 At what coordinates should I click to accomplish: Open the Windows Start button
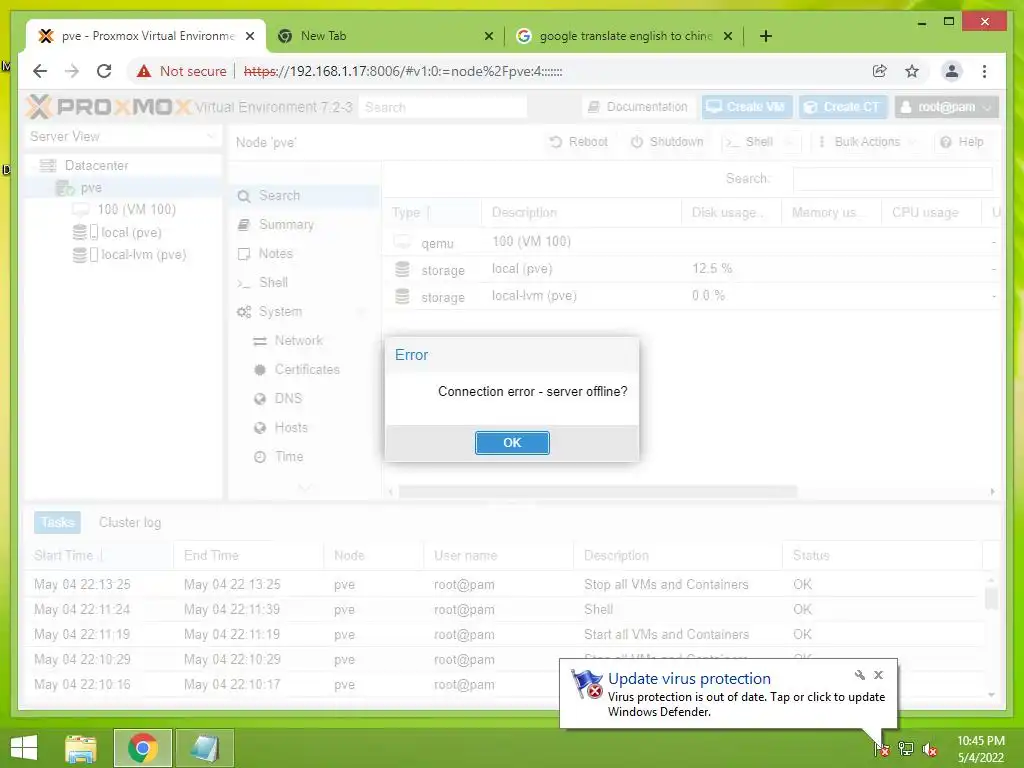point(24,748)
